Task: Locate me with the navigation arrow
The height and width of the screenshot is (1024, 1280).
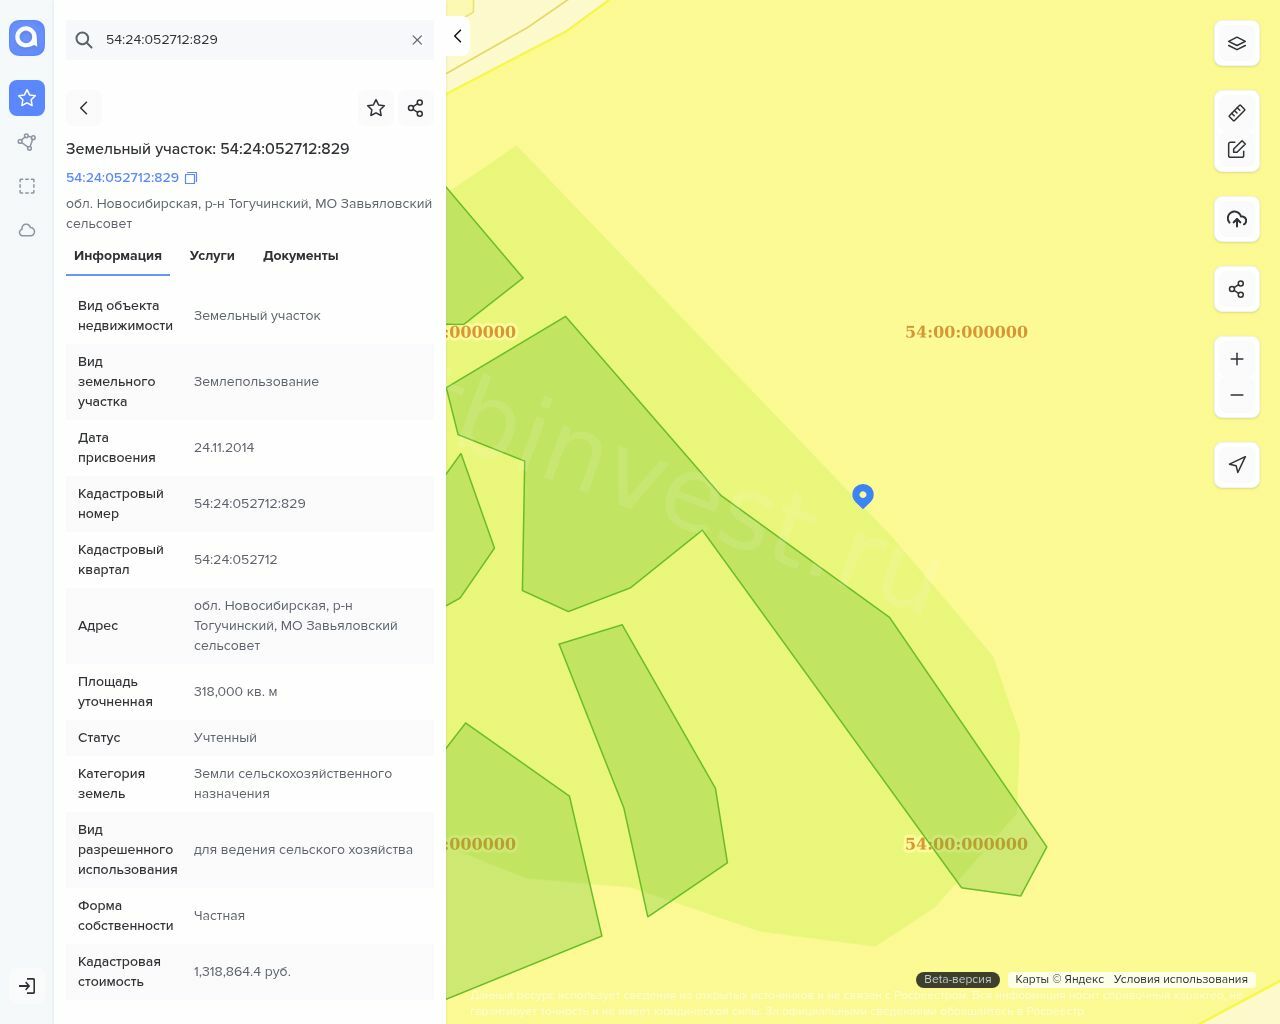Action: tap(1237, 465)
